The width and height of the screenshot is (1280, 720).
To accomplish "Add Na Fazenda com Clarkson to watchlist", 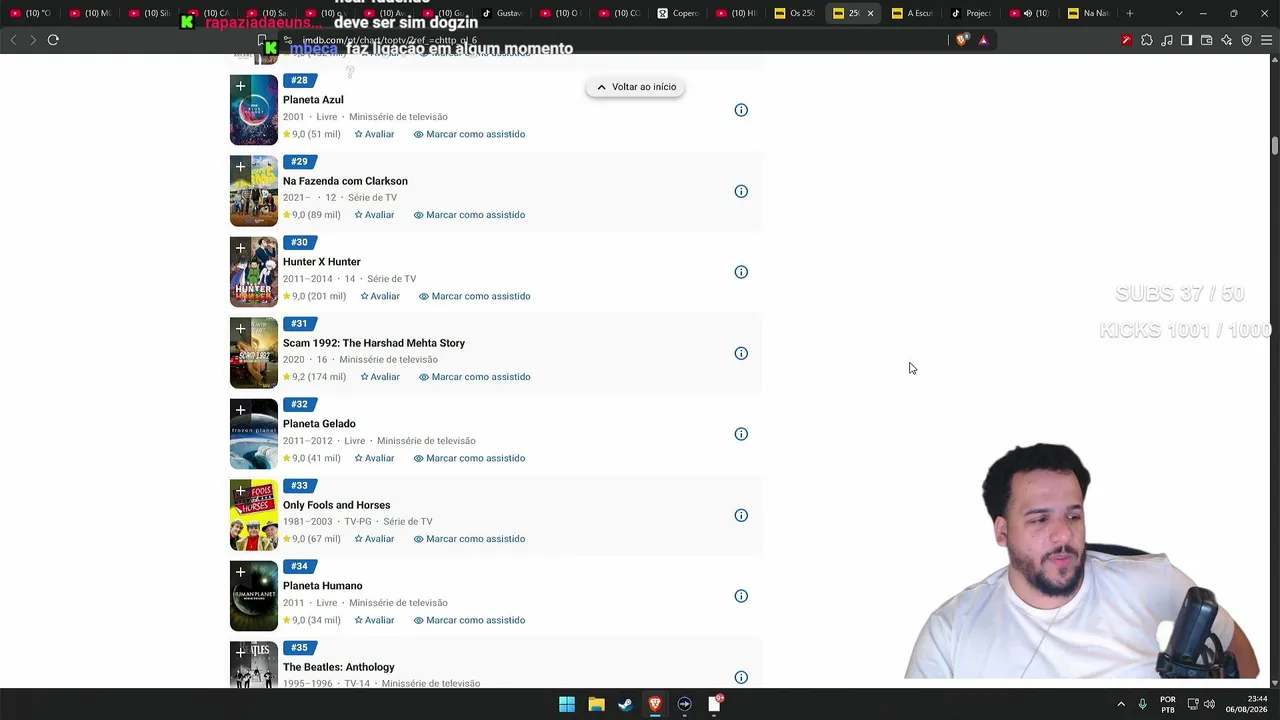I will point(240,168).
